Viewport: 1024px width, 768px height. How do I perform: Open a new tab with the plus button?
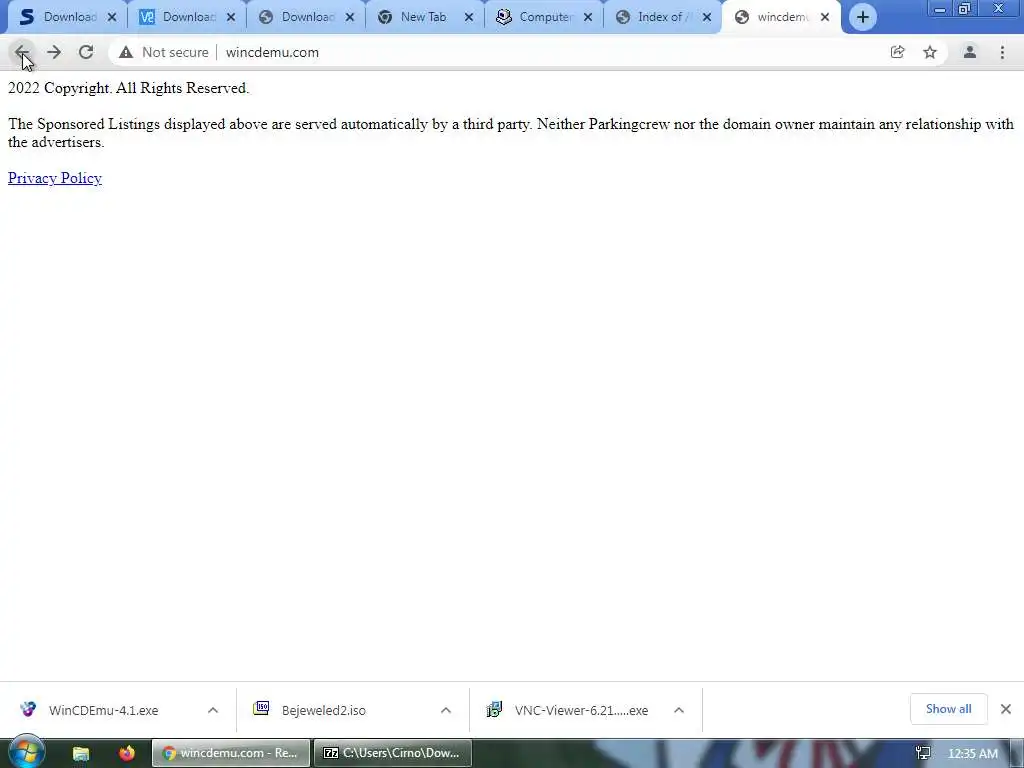click(x=863, y=17)
